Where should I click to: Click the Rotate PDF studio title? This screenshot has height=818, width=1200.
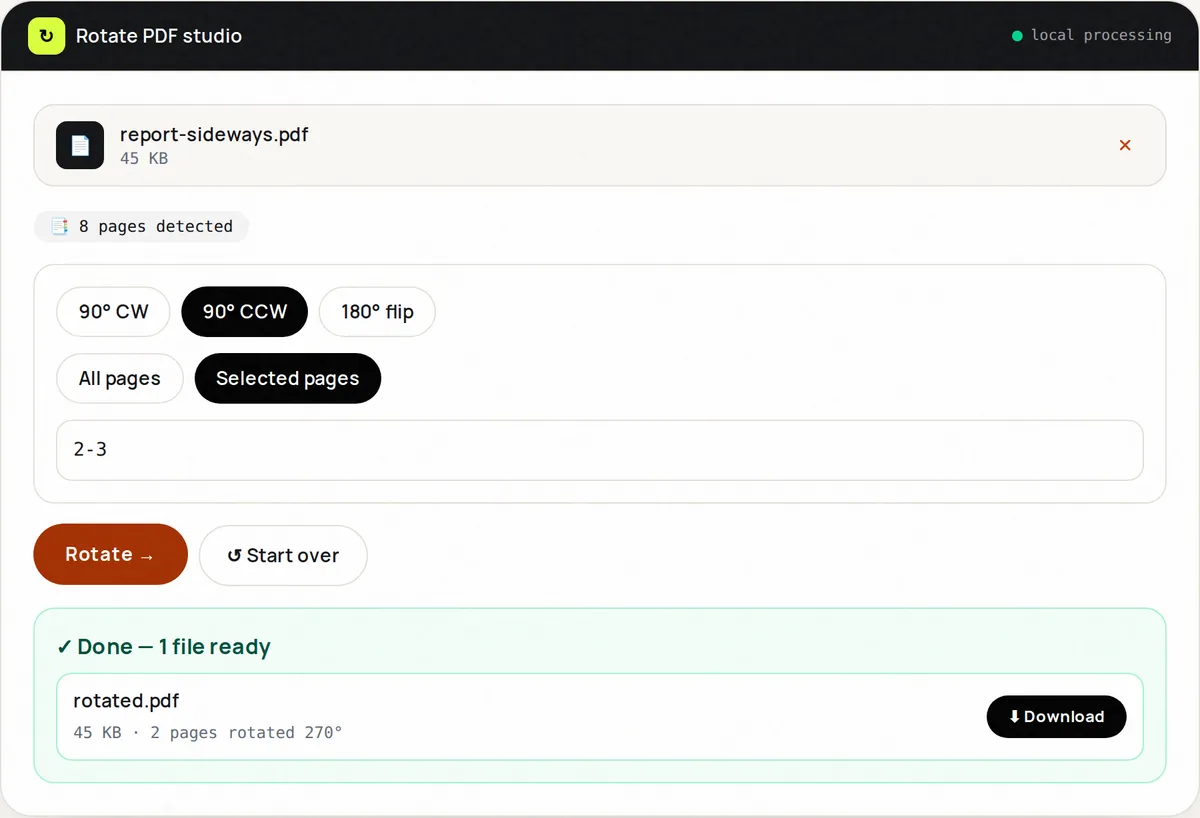click(159, 36)
